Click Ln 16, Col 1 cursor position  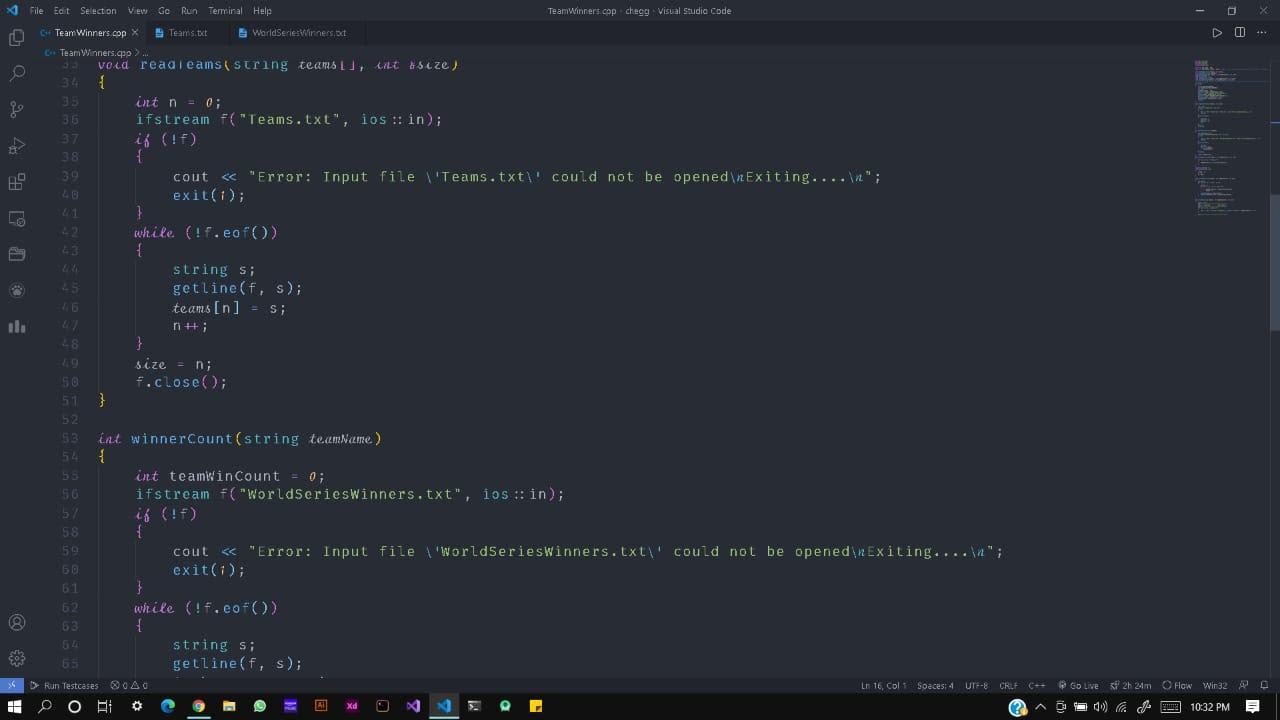[883, 685]
